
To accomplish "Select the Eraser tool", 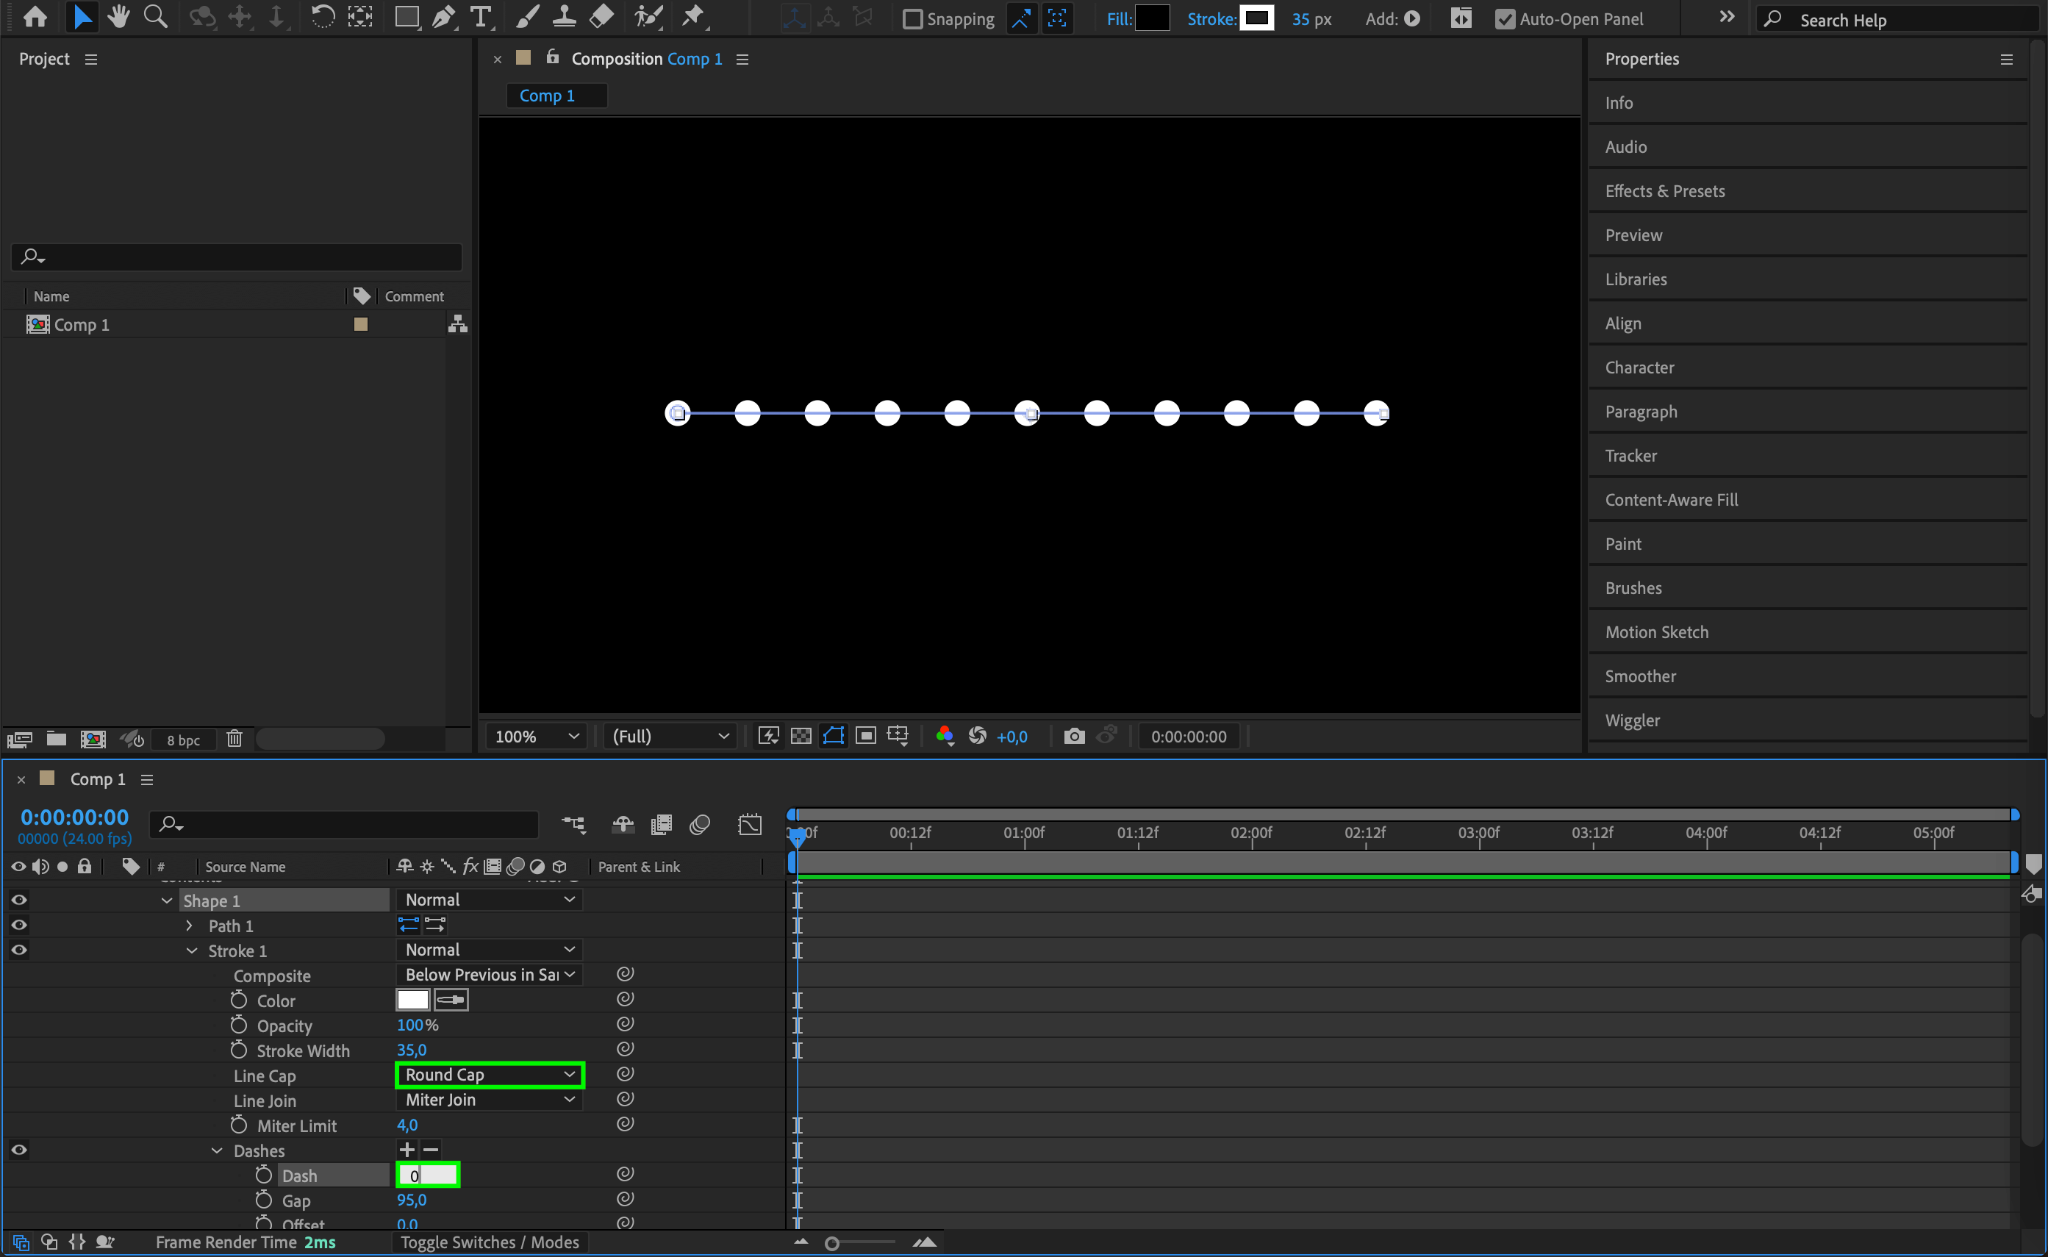I will (602, 17).
